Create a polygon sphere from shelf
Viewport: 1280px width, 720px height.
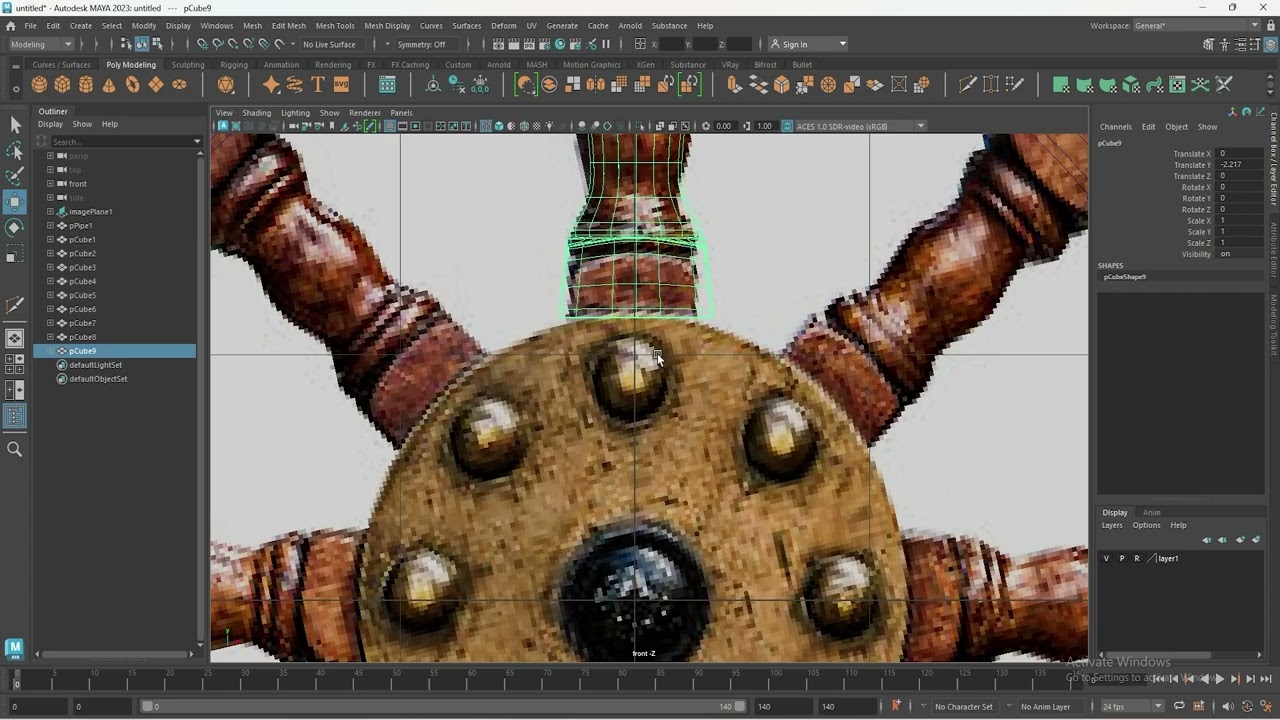pos(39,85)
